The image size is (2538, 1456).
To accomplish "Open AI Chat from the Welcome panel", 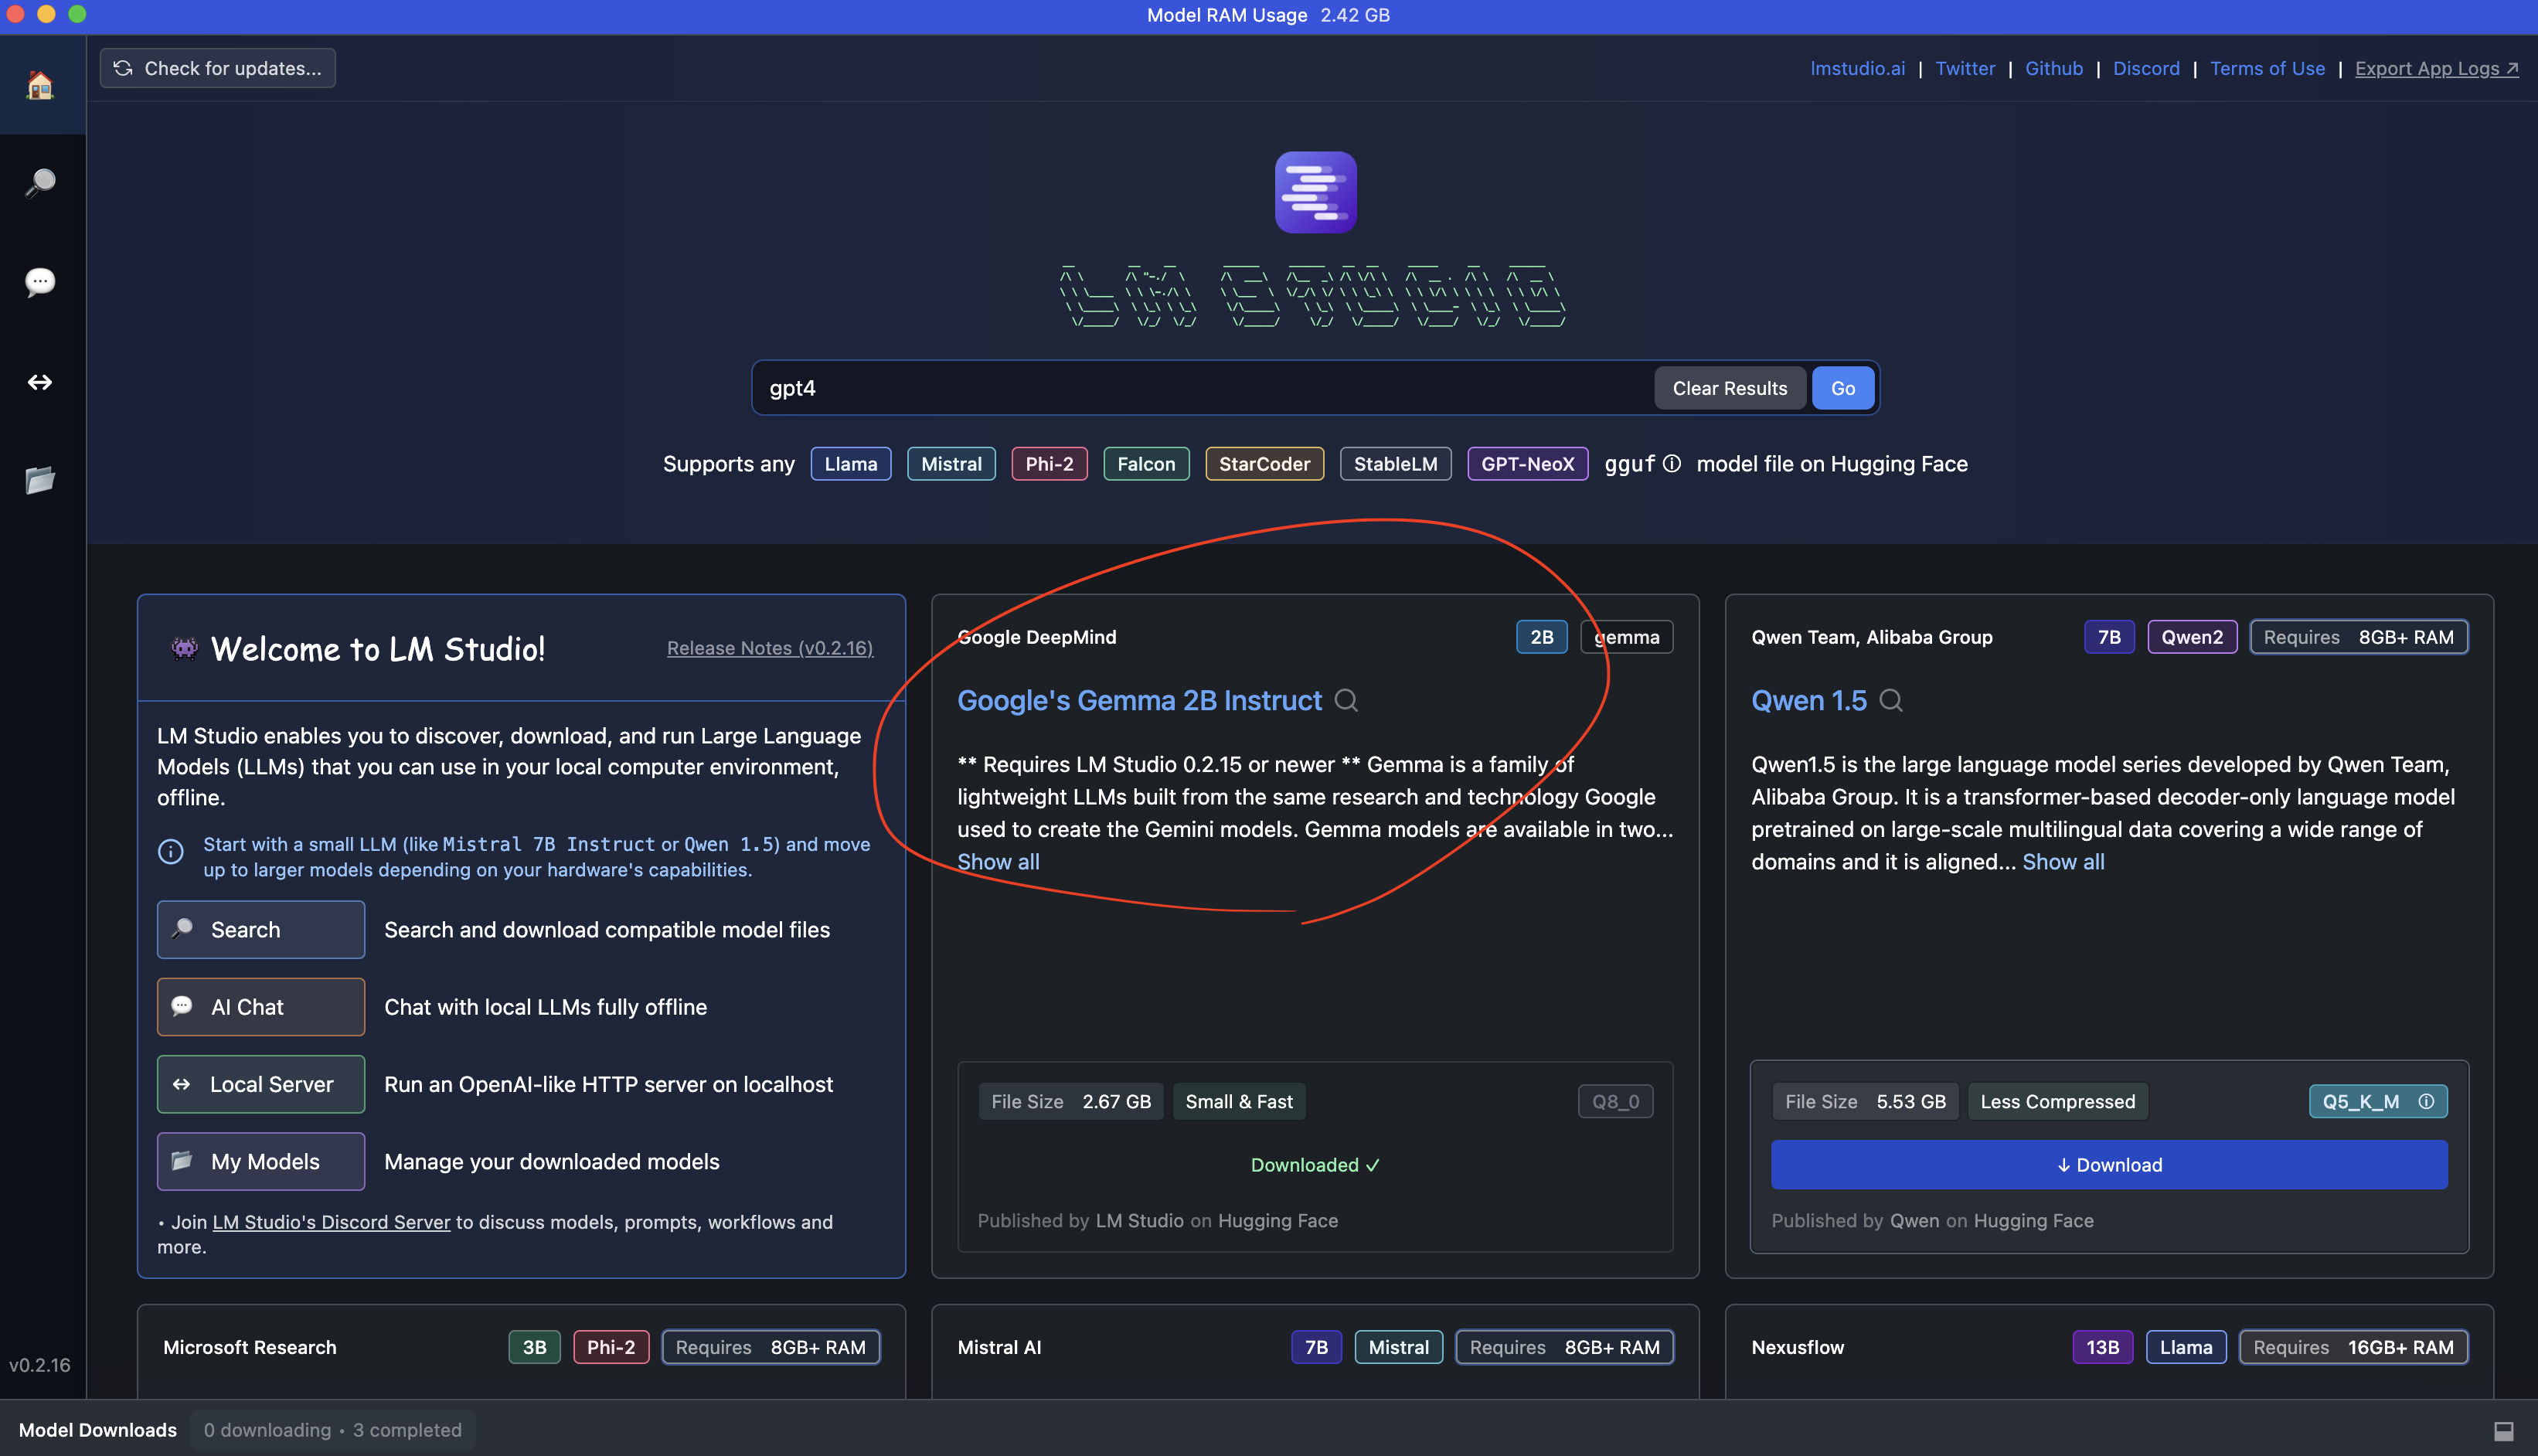I will 261,1007.
